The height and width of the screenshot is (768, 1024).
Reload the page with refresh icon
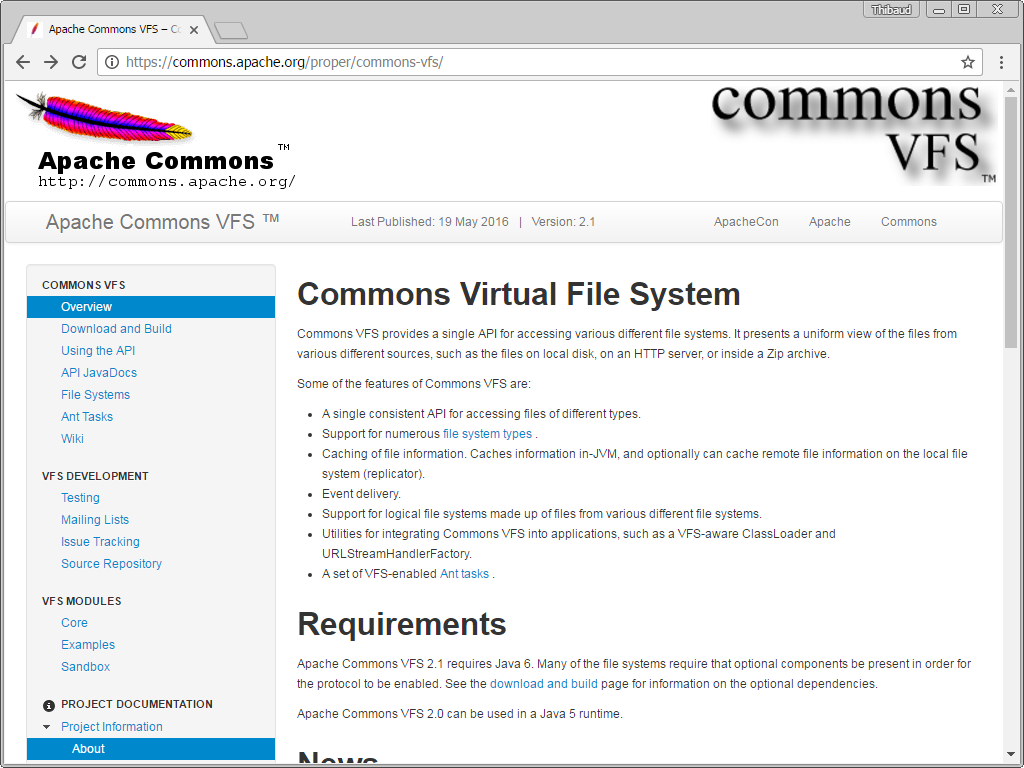79,62
